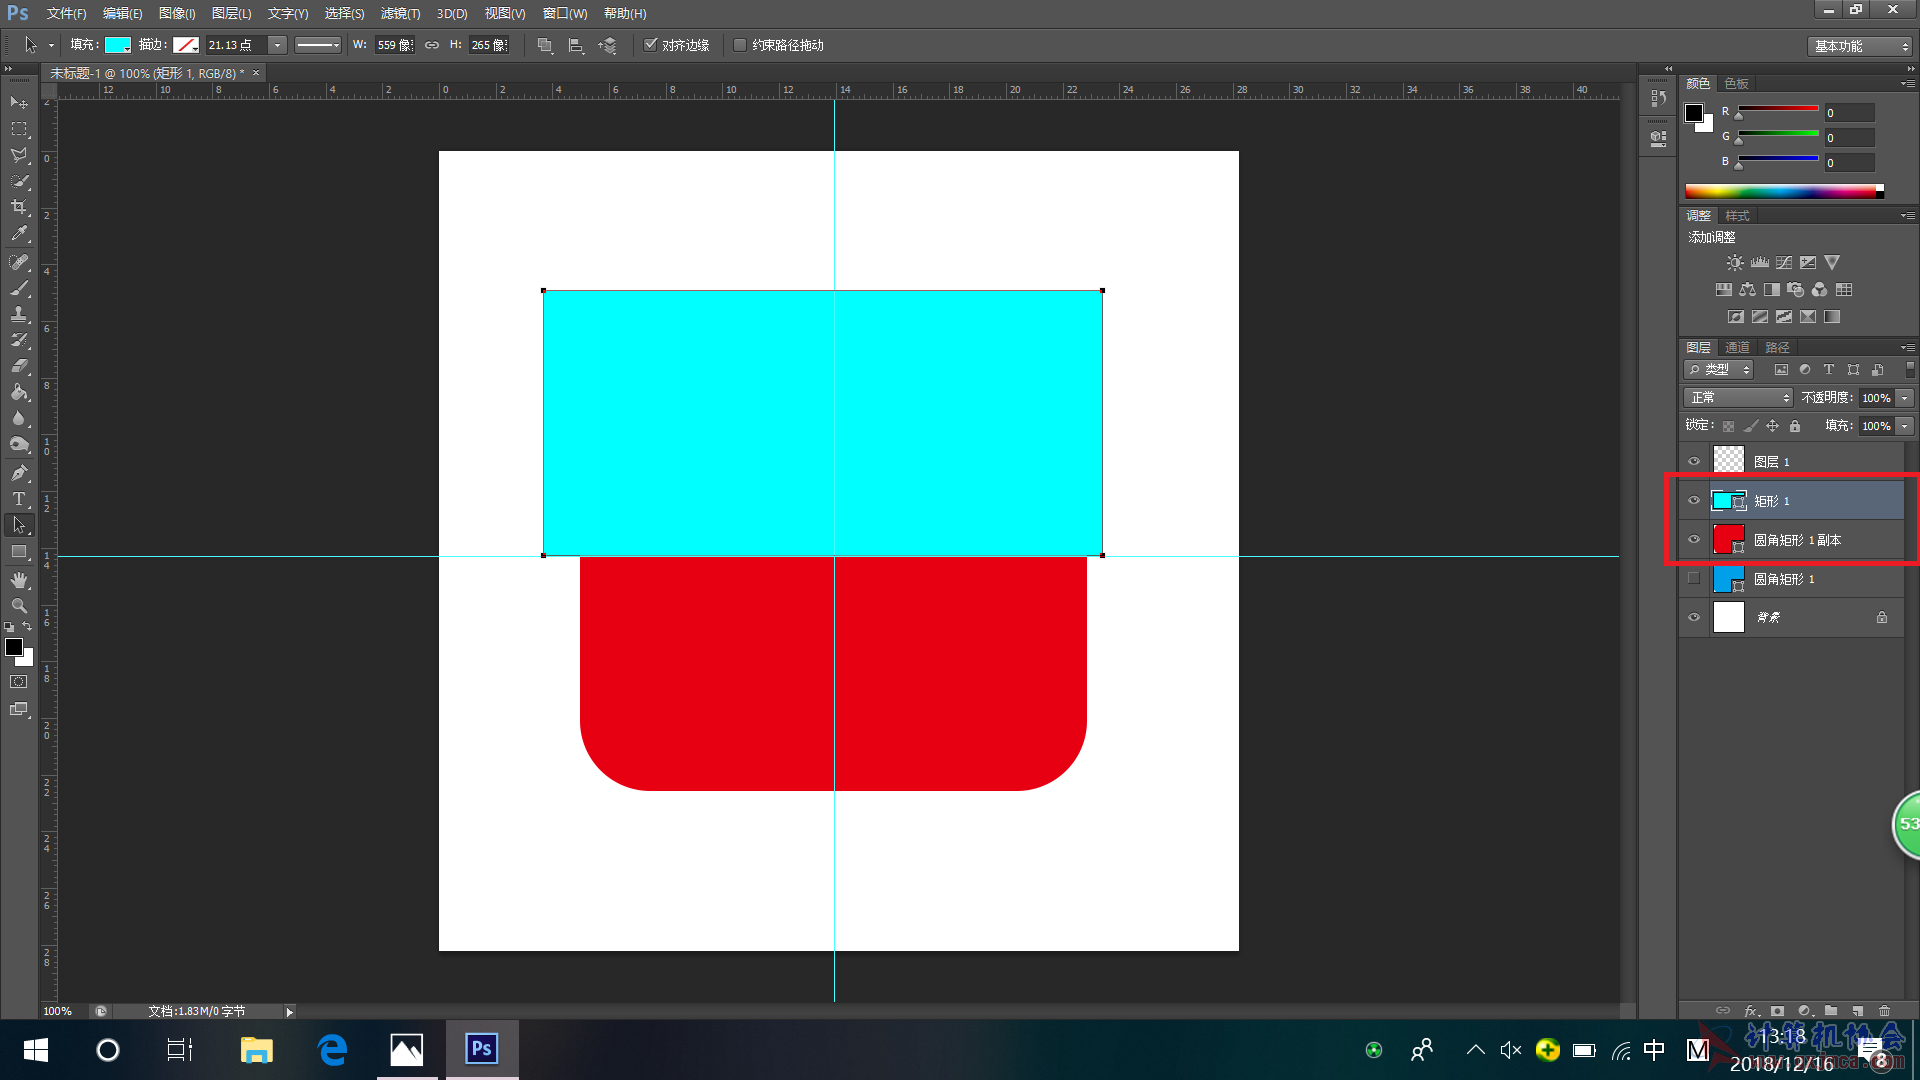Image resolution: width=1920 pixels, height=1080 pixels.
Task: Select the Eyedropper tool
Action: coord(19,234)
